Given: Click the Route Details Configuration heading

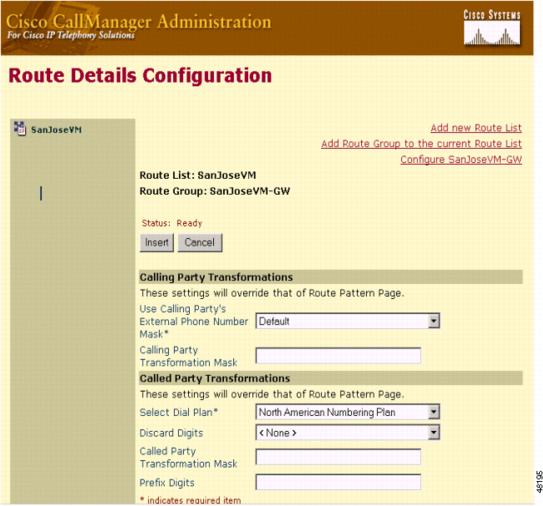Looking at the screenshot, I should pyautogui.click(x=140, y=76).
